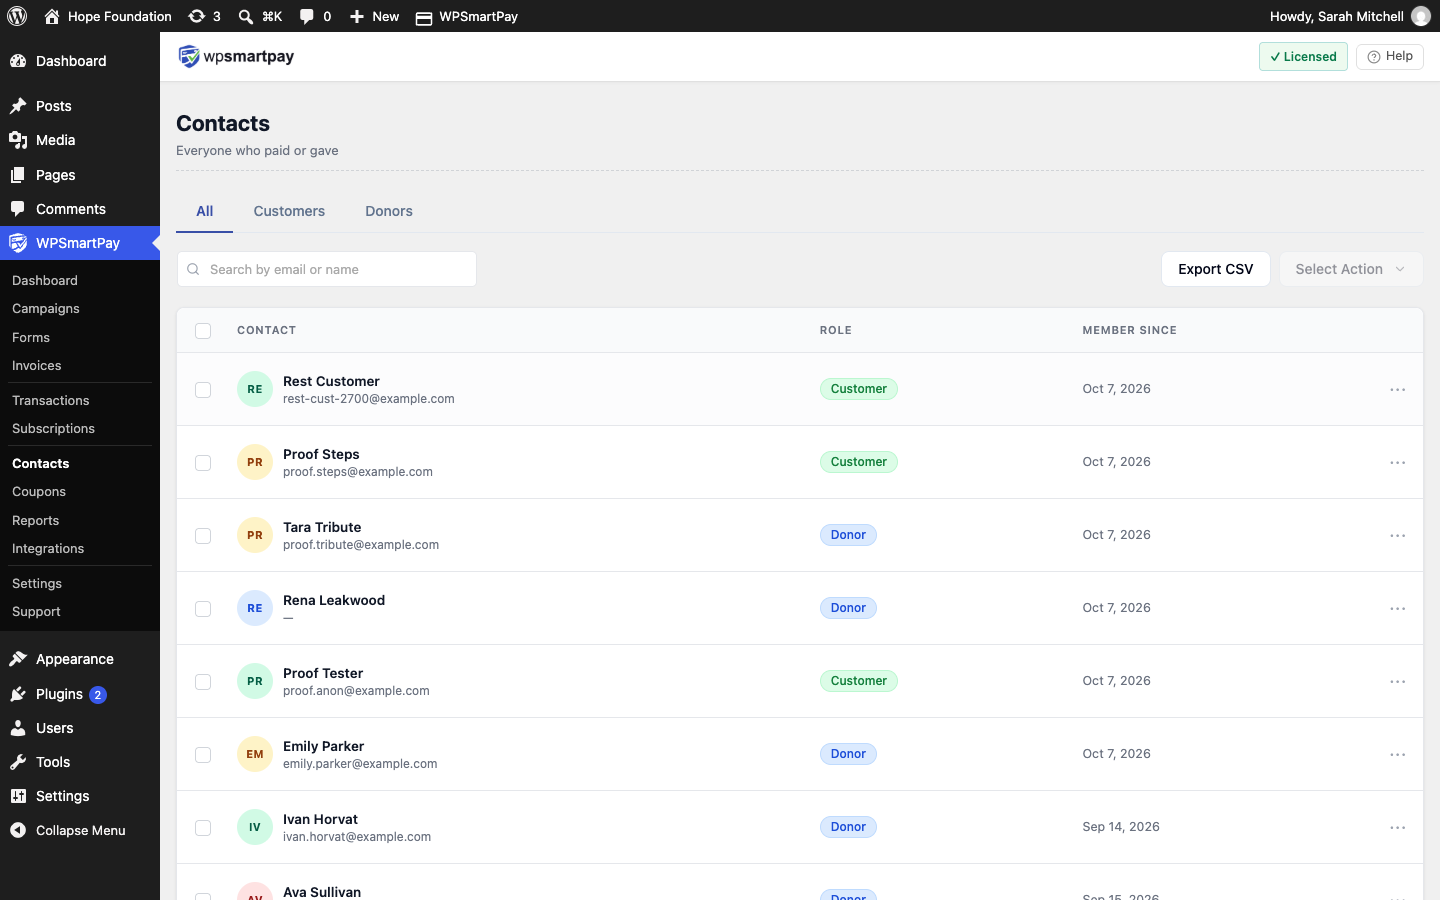This screenshot has height=900, width=1440.
Task: Open the comments bubble in admin bar
Action: (315, 16)
